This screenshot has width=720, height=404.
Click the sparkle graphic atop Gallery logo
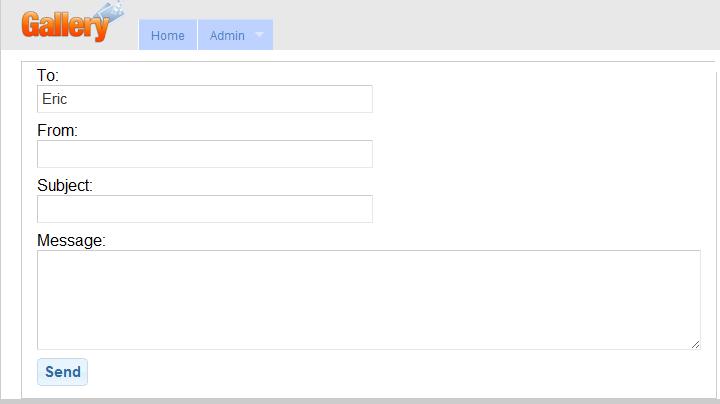[112, 12]
